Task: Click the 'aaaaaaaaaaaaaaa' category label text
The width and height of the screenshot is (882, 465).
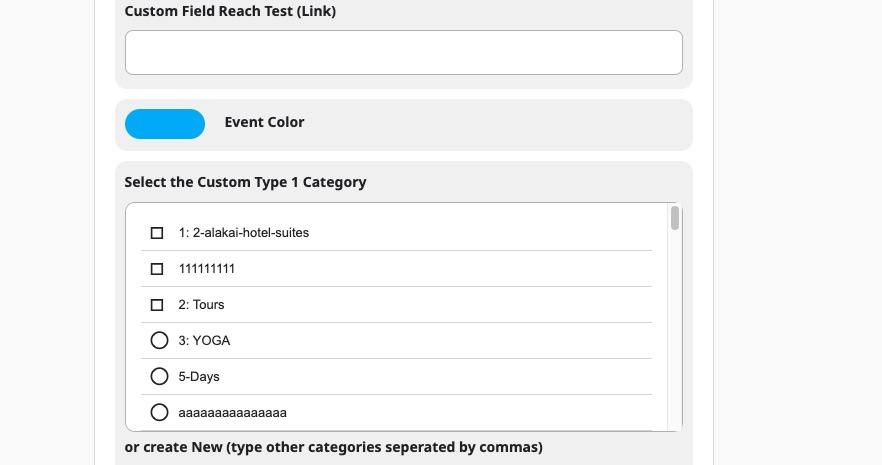Action: (232, 413)
